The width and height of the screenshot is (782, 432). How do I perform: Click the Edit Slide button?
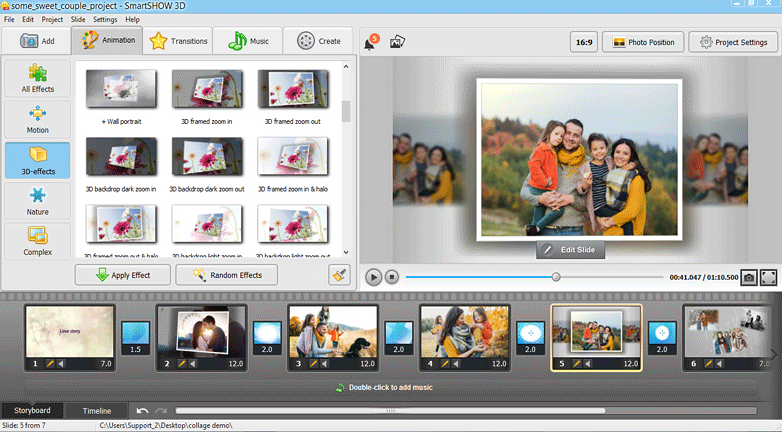click(570, 250)
